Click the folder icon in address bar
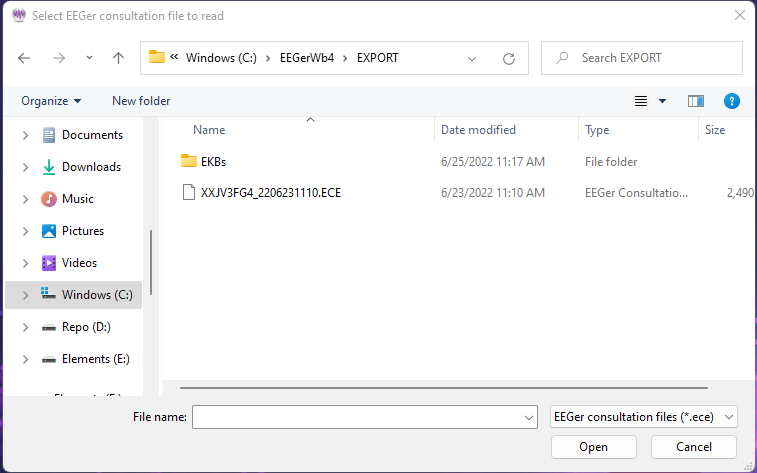757x473 pixels. 156,57
